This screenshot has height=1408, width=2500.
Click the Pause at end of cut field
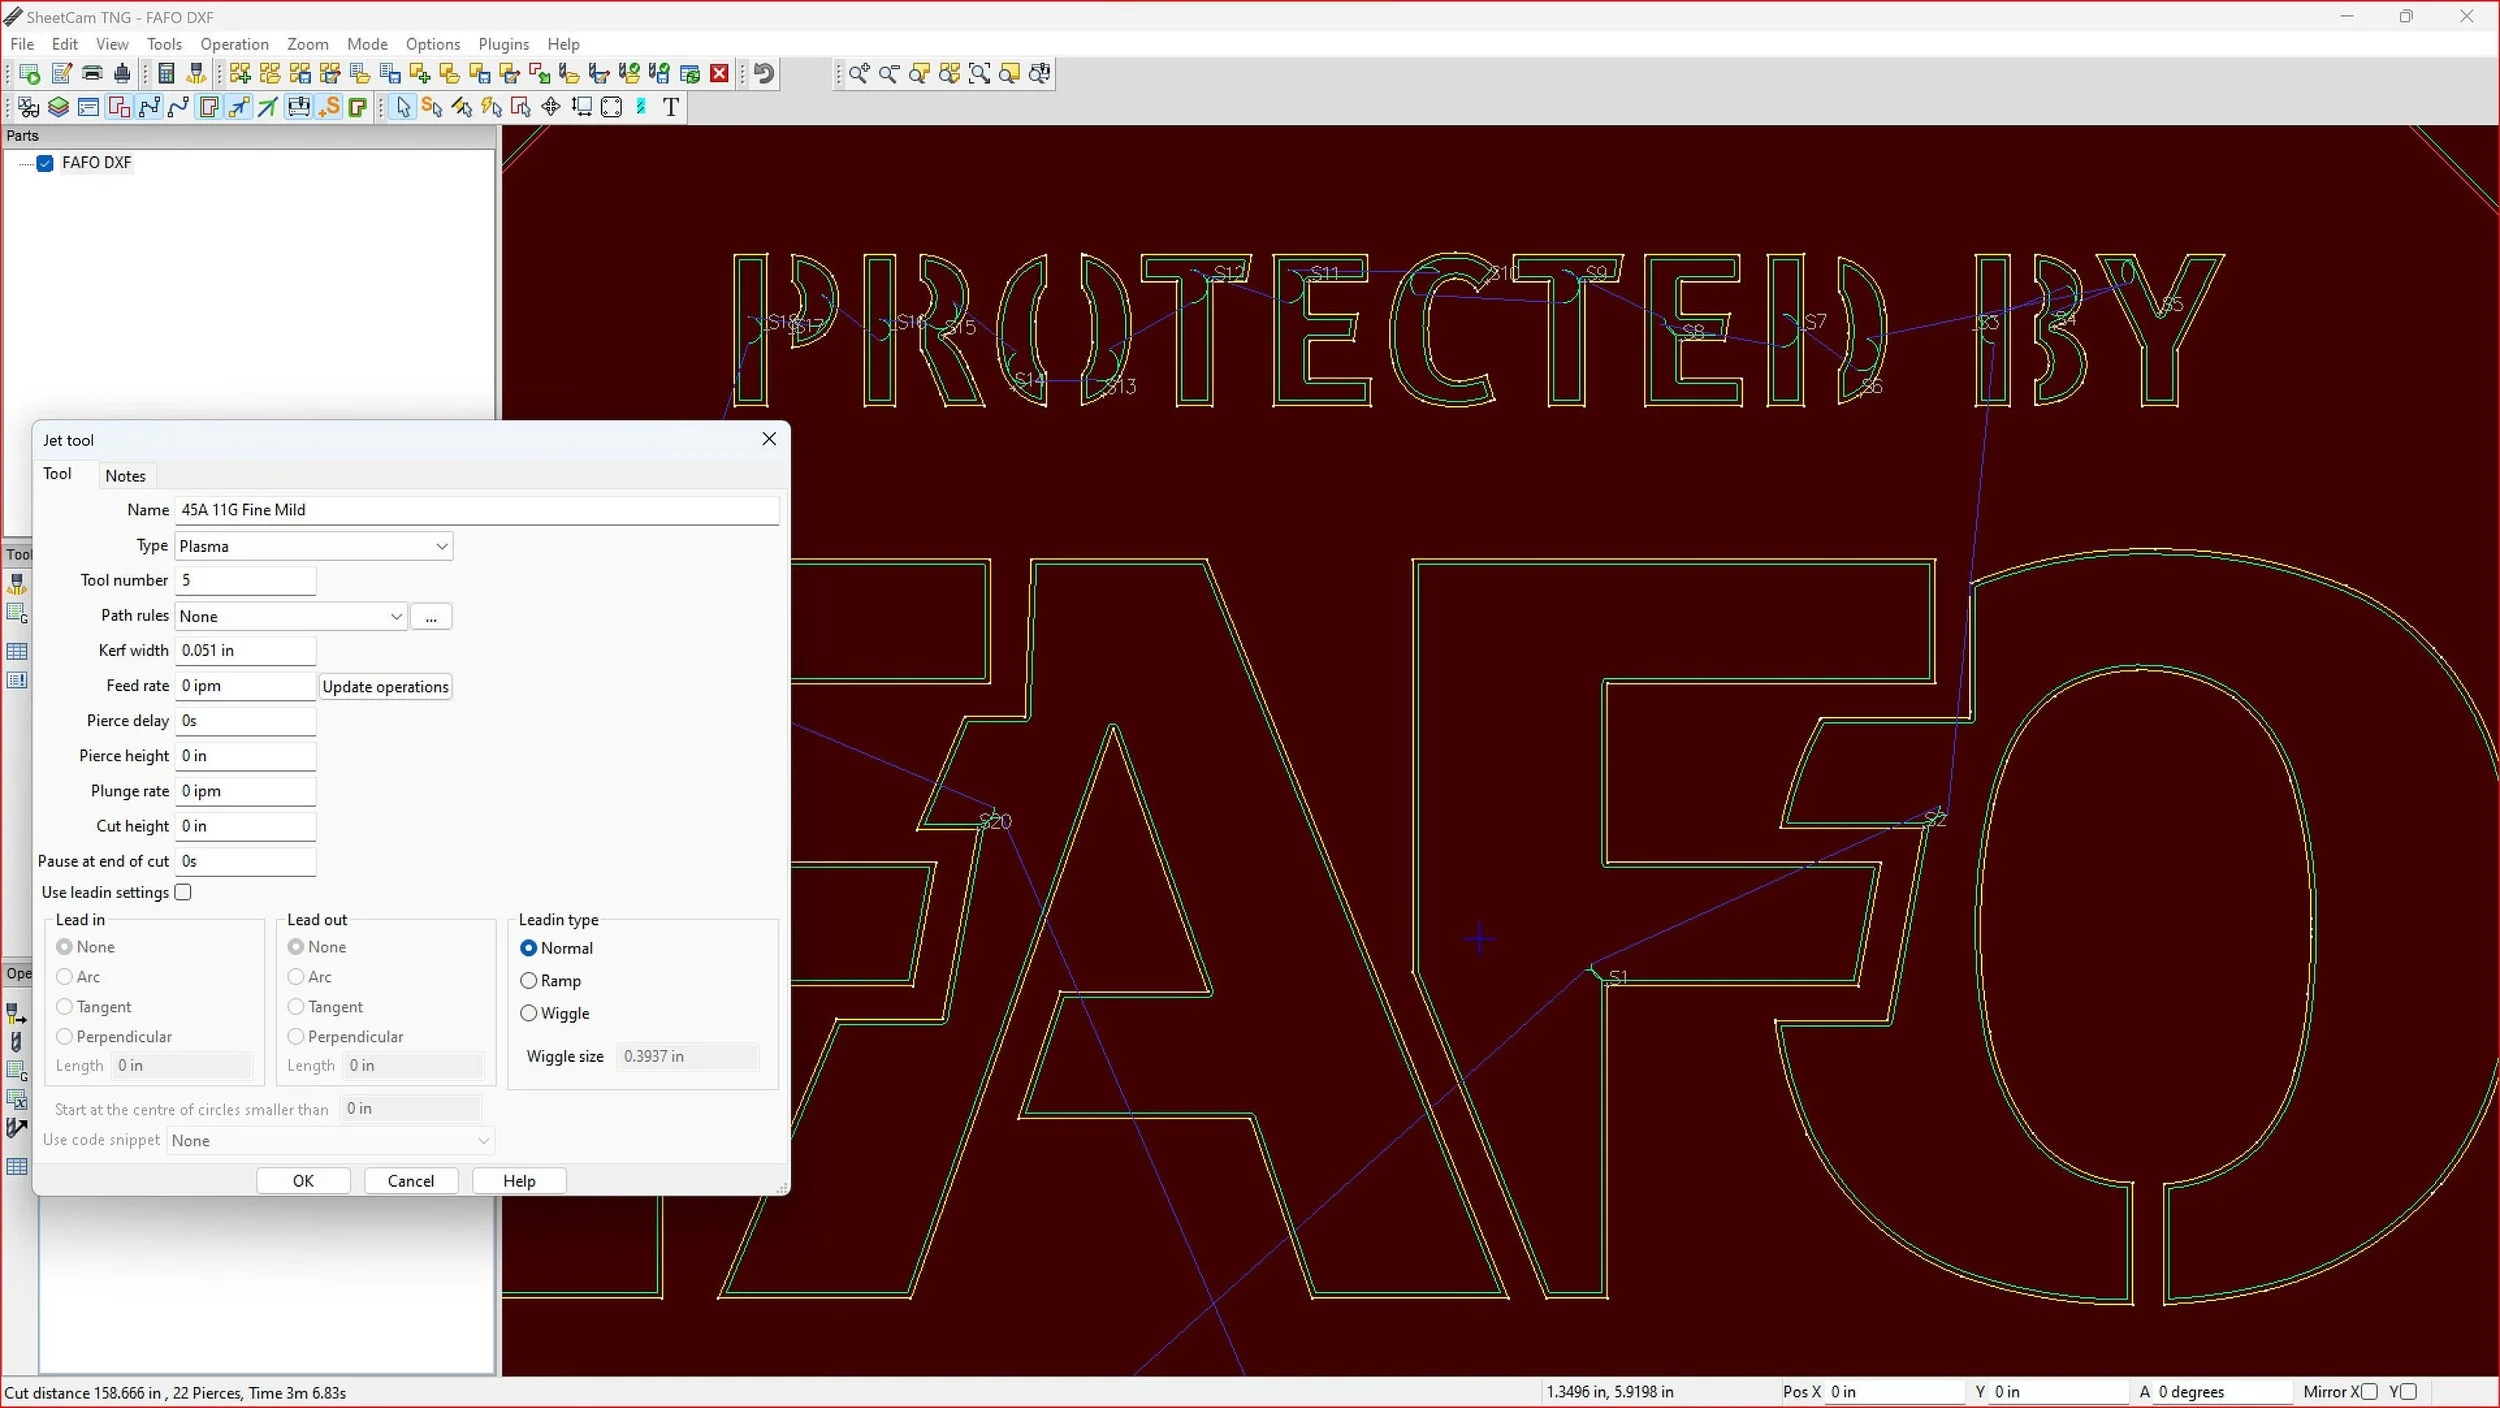(246, 861)
